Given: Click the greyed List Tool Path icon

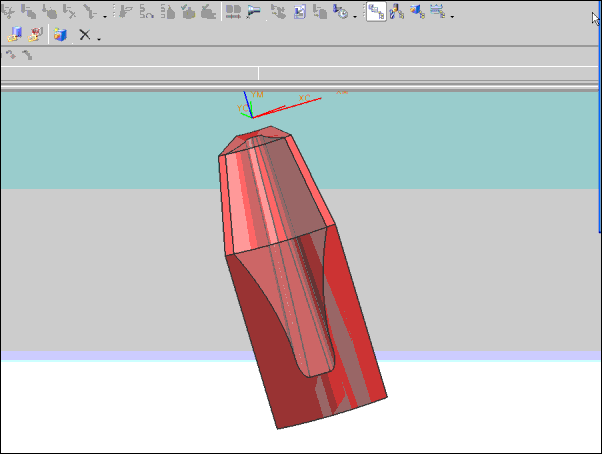Looking at the screenshot, I should [x=167, y=12].
